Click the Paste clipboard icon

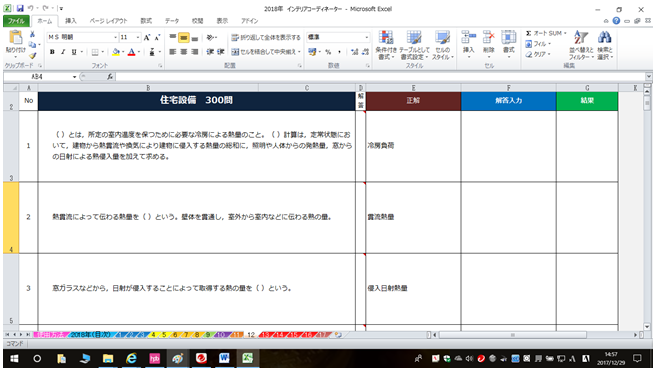16,38
